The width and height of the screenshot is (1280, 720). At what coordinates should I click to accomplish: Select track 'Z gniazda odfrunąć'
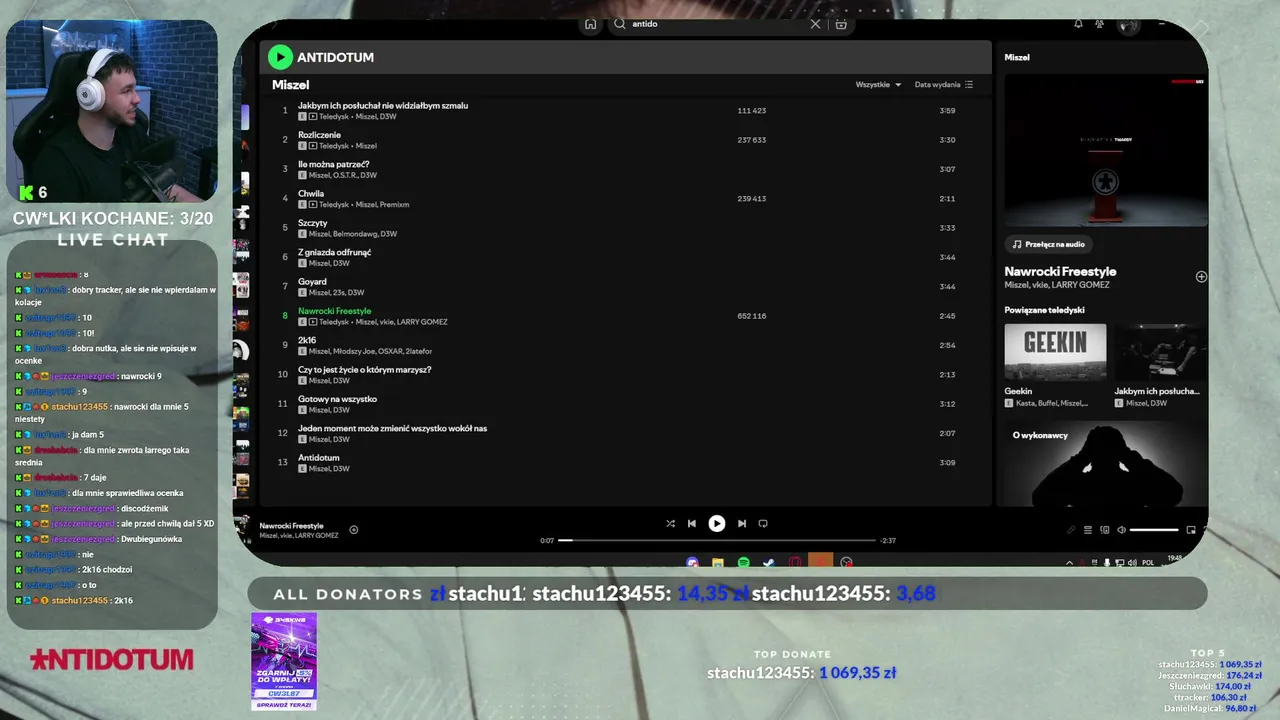pos(335,252)
